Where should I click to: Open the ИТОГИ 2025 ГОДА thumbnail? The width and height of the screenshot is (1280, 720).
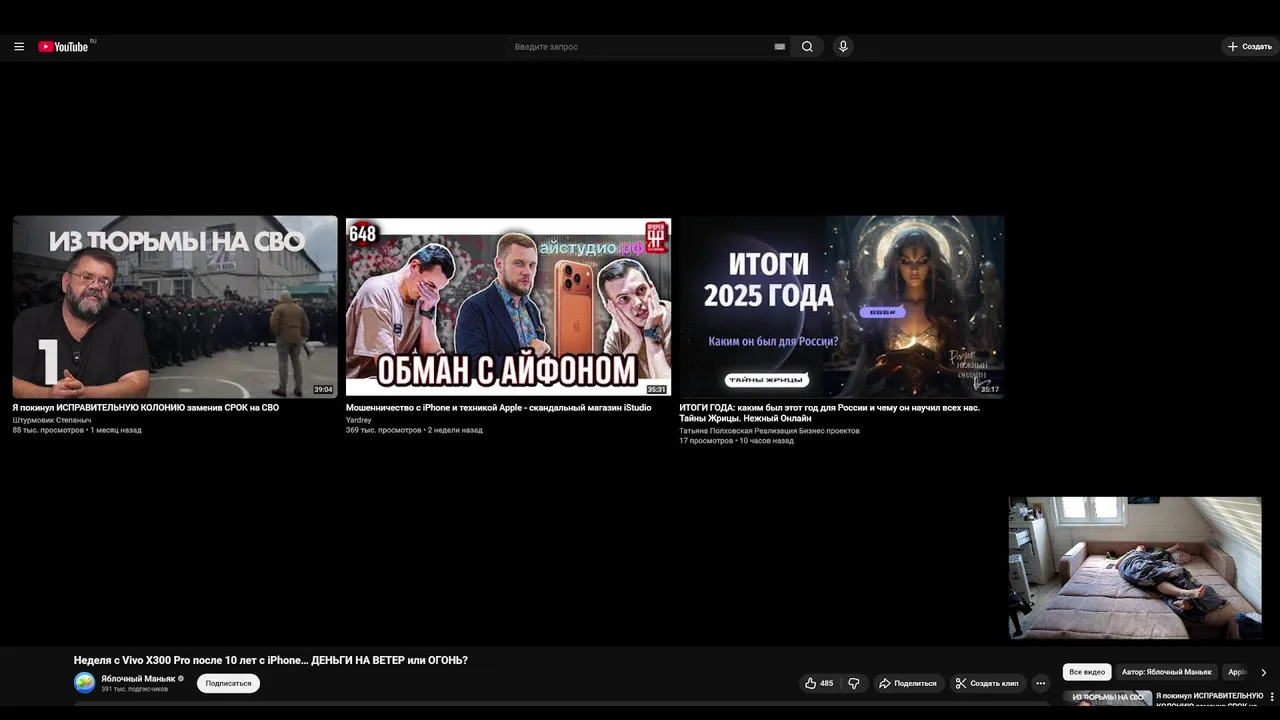(x=841, y=307)
